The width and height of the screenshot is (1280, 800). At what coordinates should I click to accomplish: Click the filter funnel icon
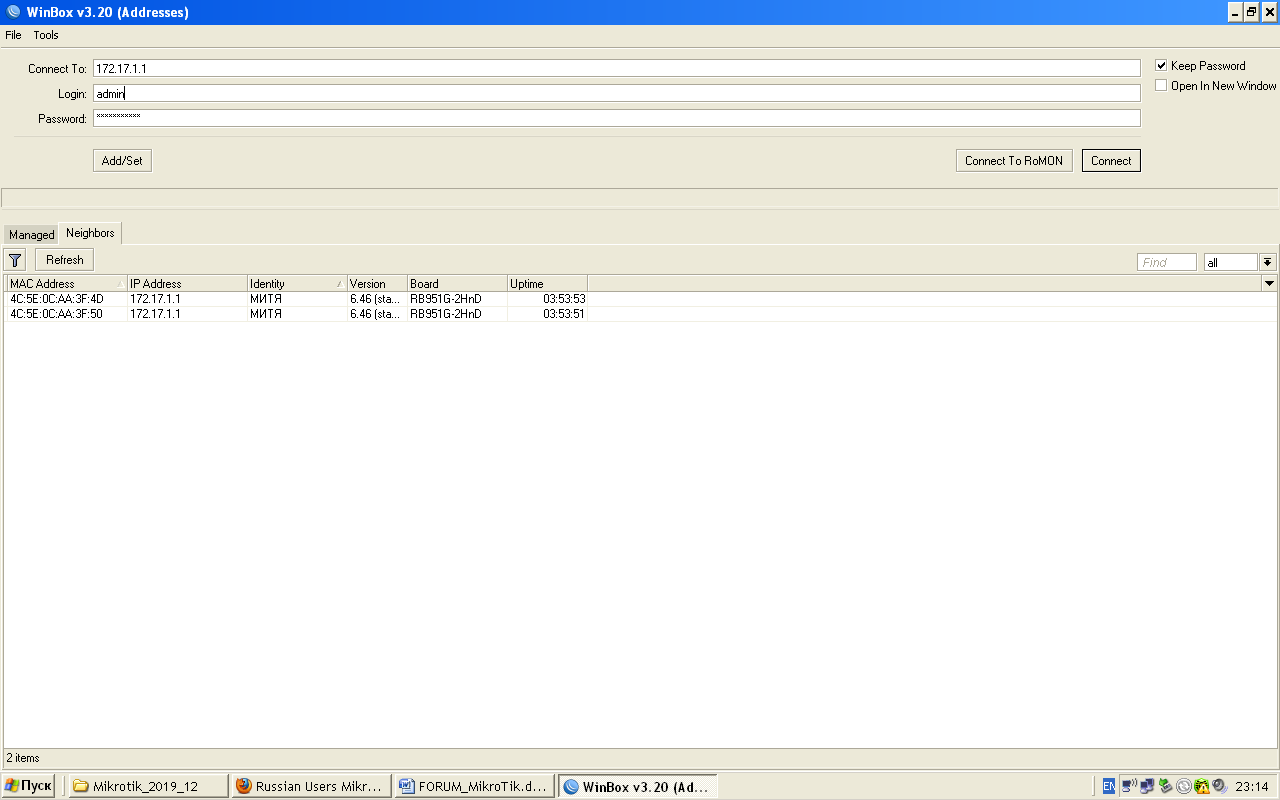coord(16,260)
